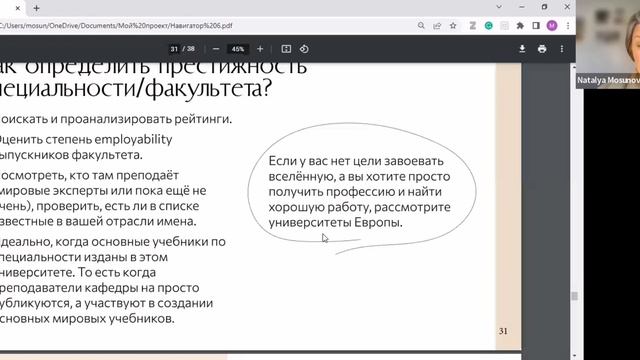
Task: Open the tab search chevron
Action: (499, 7)
